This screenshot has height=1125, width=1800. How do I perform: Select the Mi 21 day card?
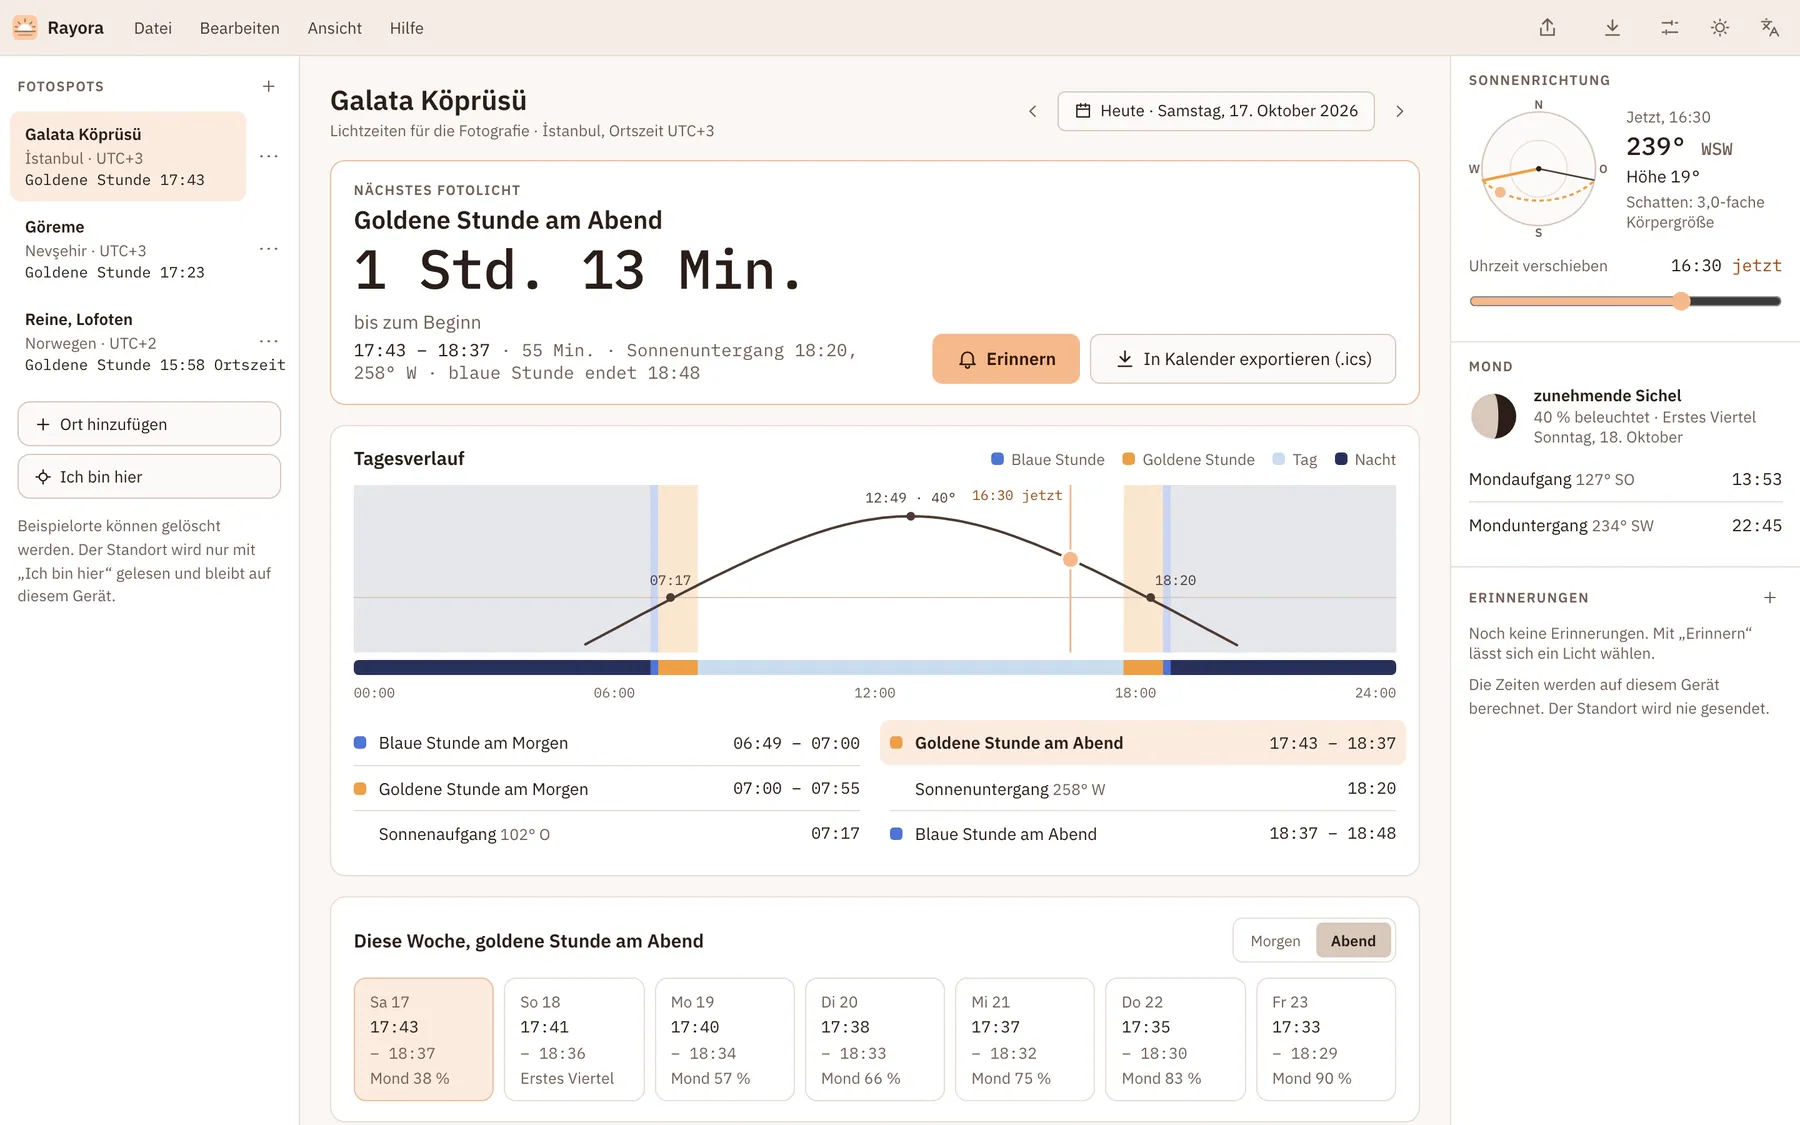[x=1025, y=1040]
